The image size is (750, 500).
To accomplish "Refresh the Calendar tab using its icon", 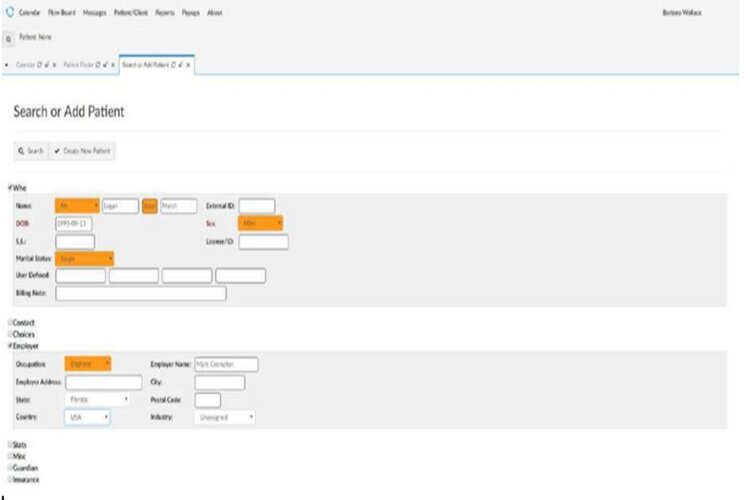I will (x=36, y=64).
